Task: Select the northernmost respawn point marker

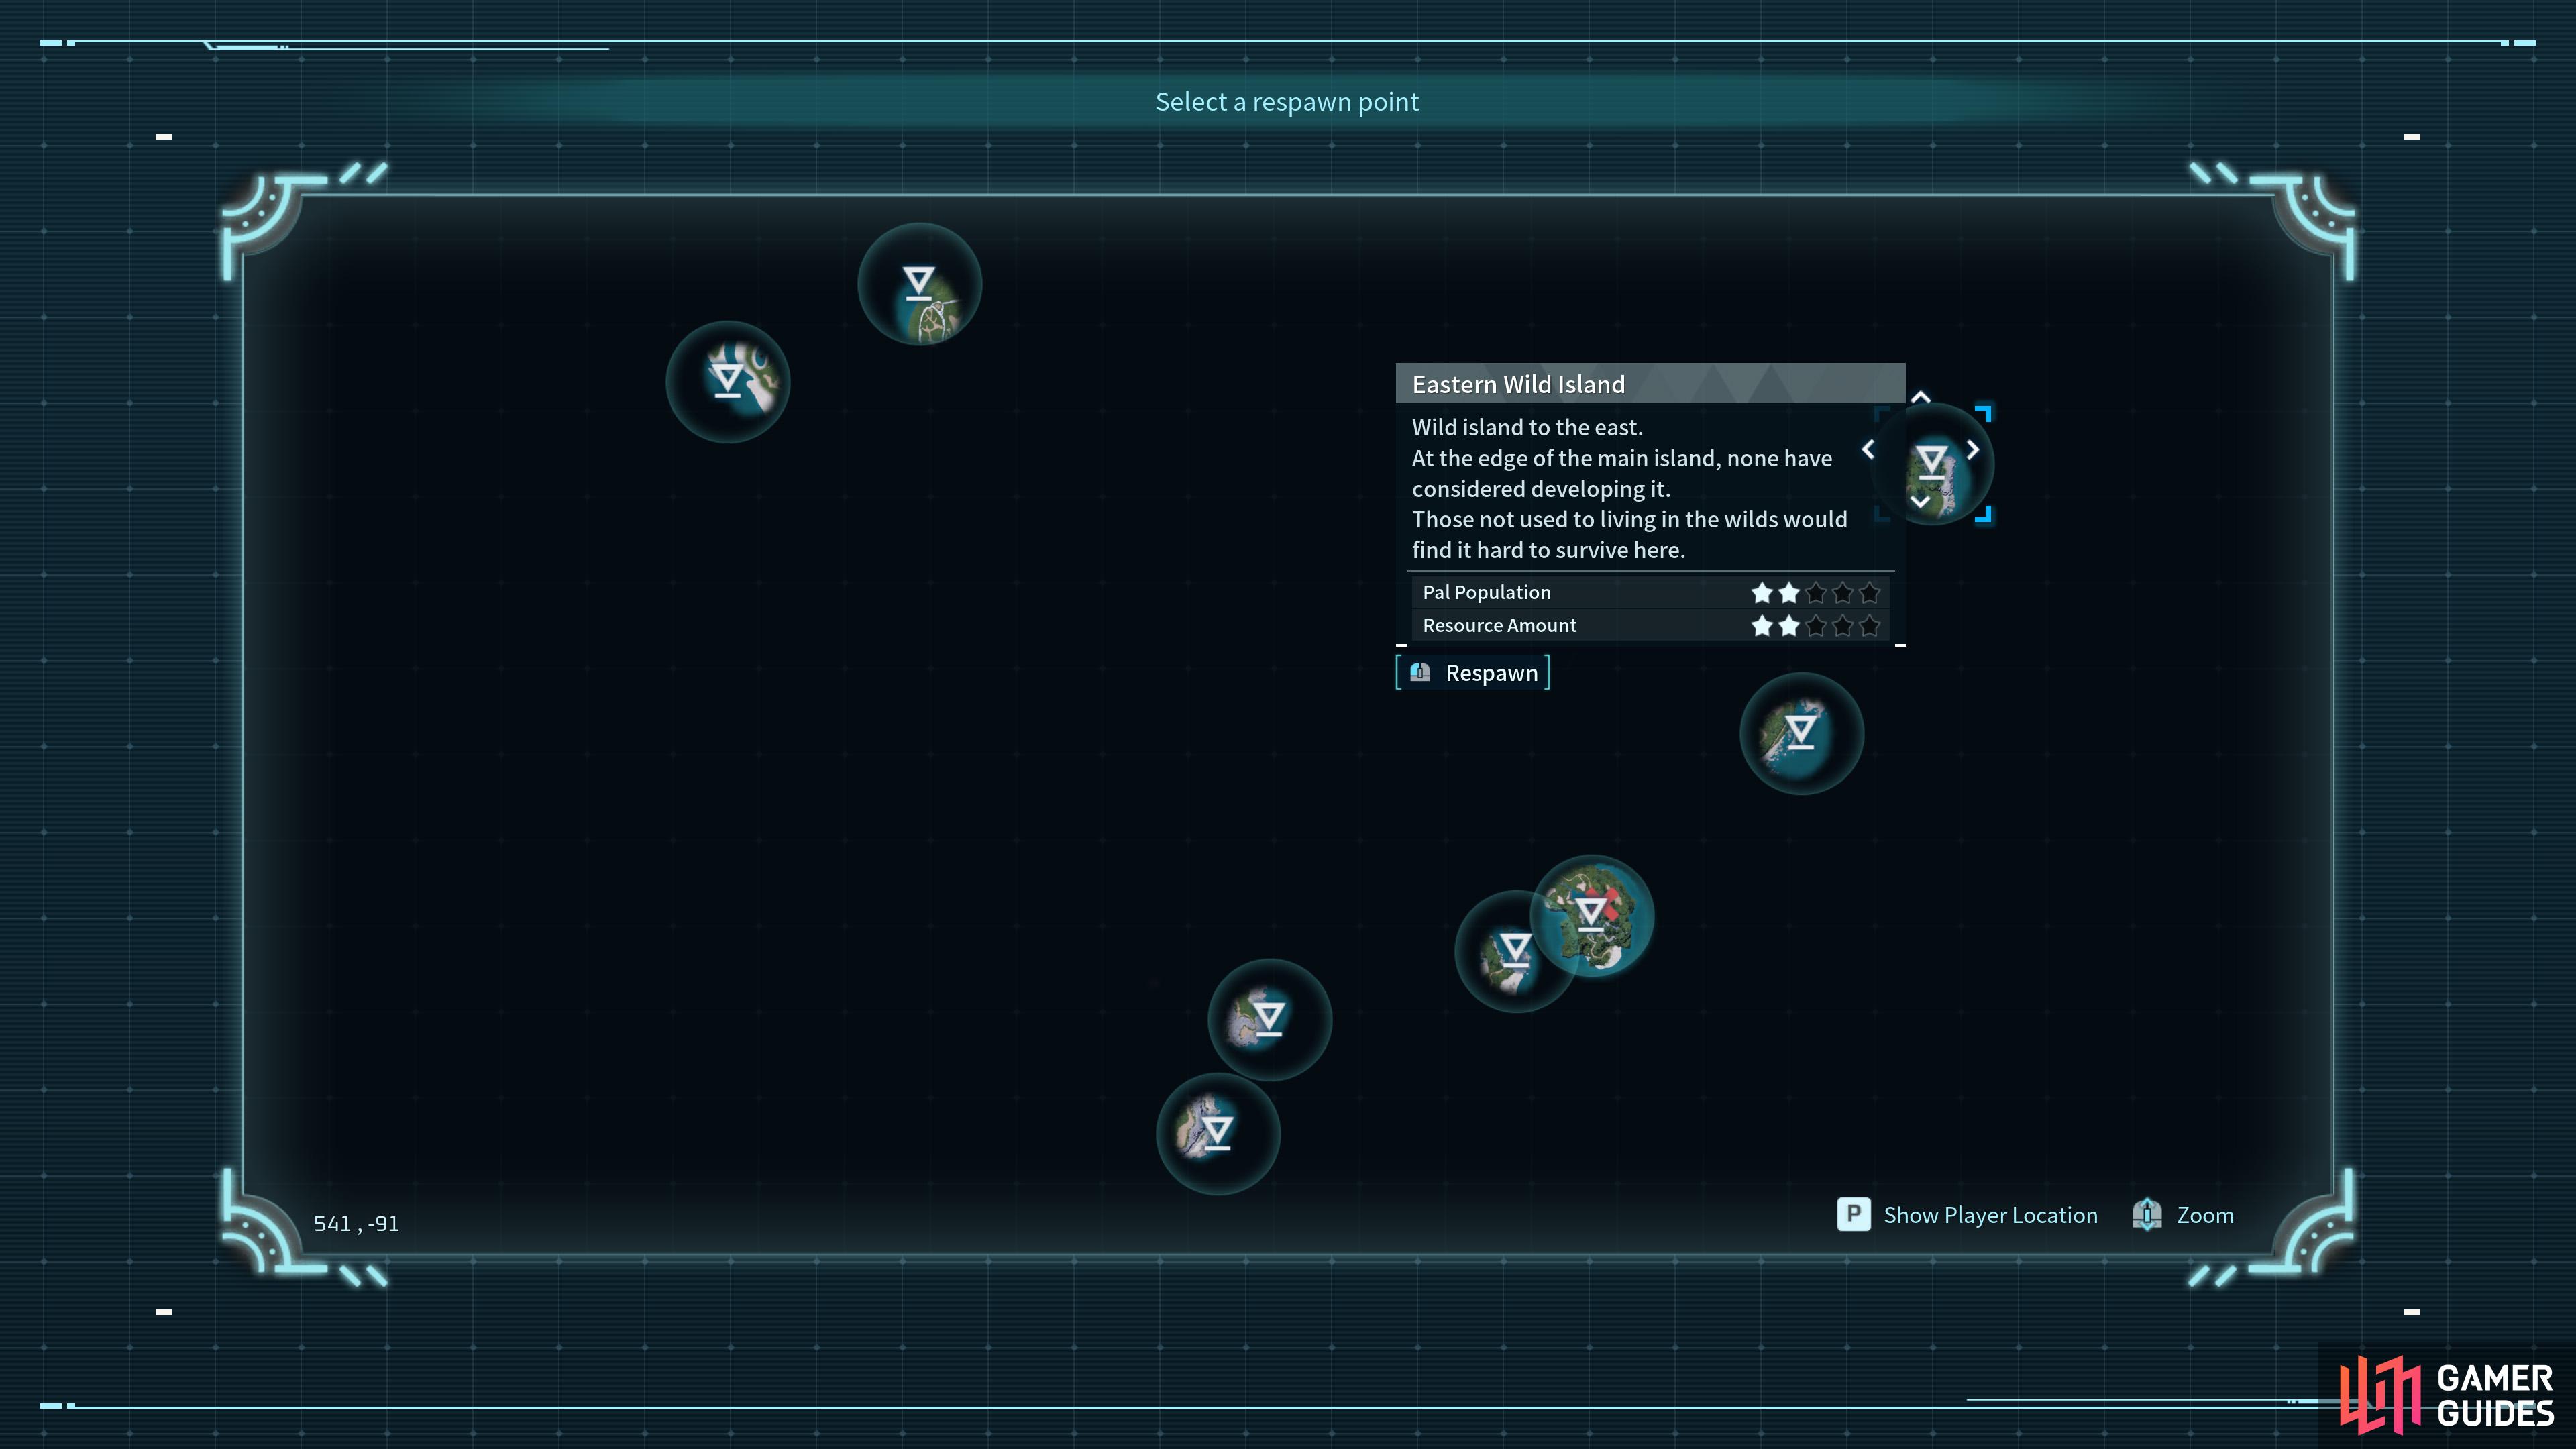Action: pyautogui.click(x=919, y=284)
